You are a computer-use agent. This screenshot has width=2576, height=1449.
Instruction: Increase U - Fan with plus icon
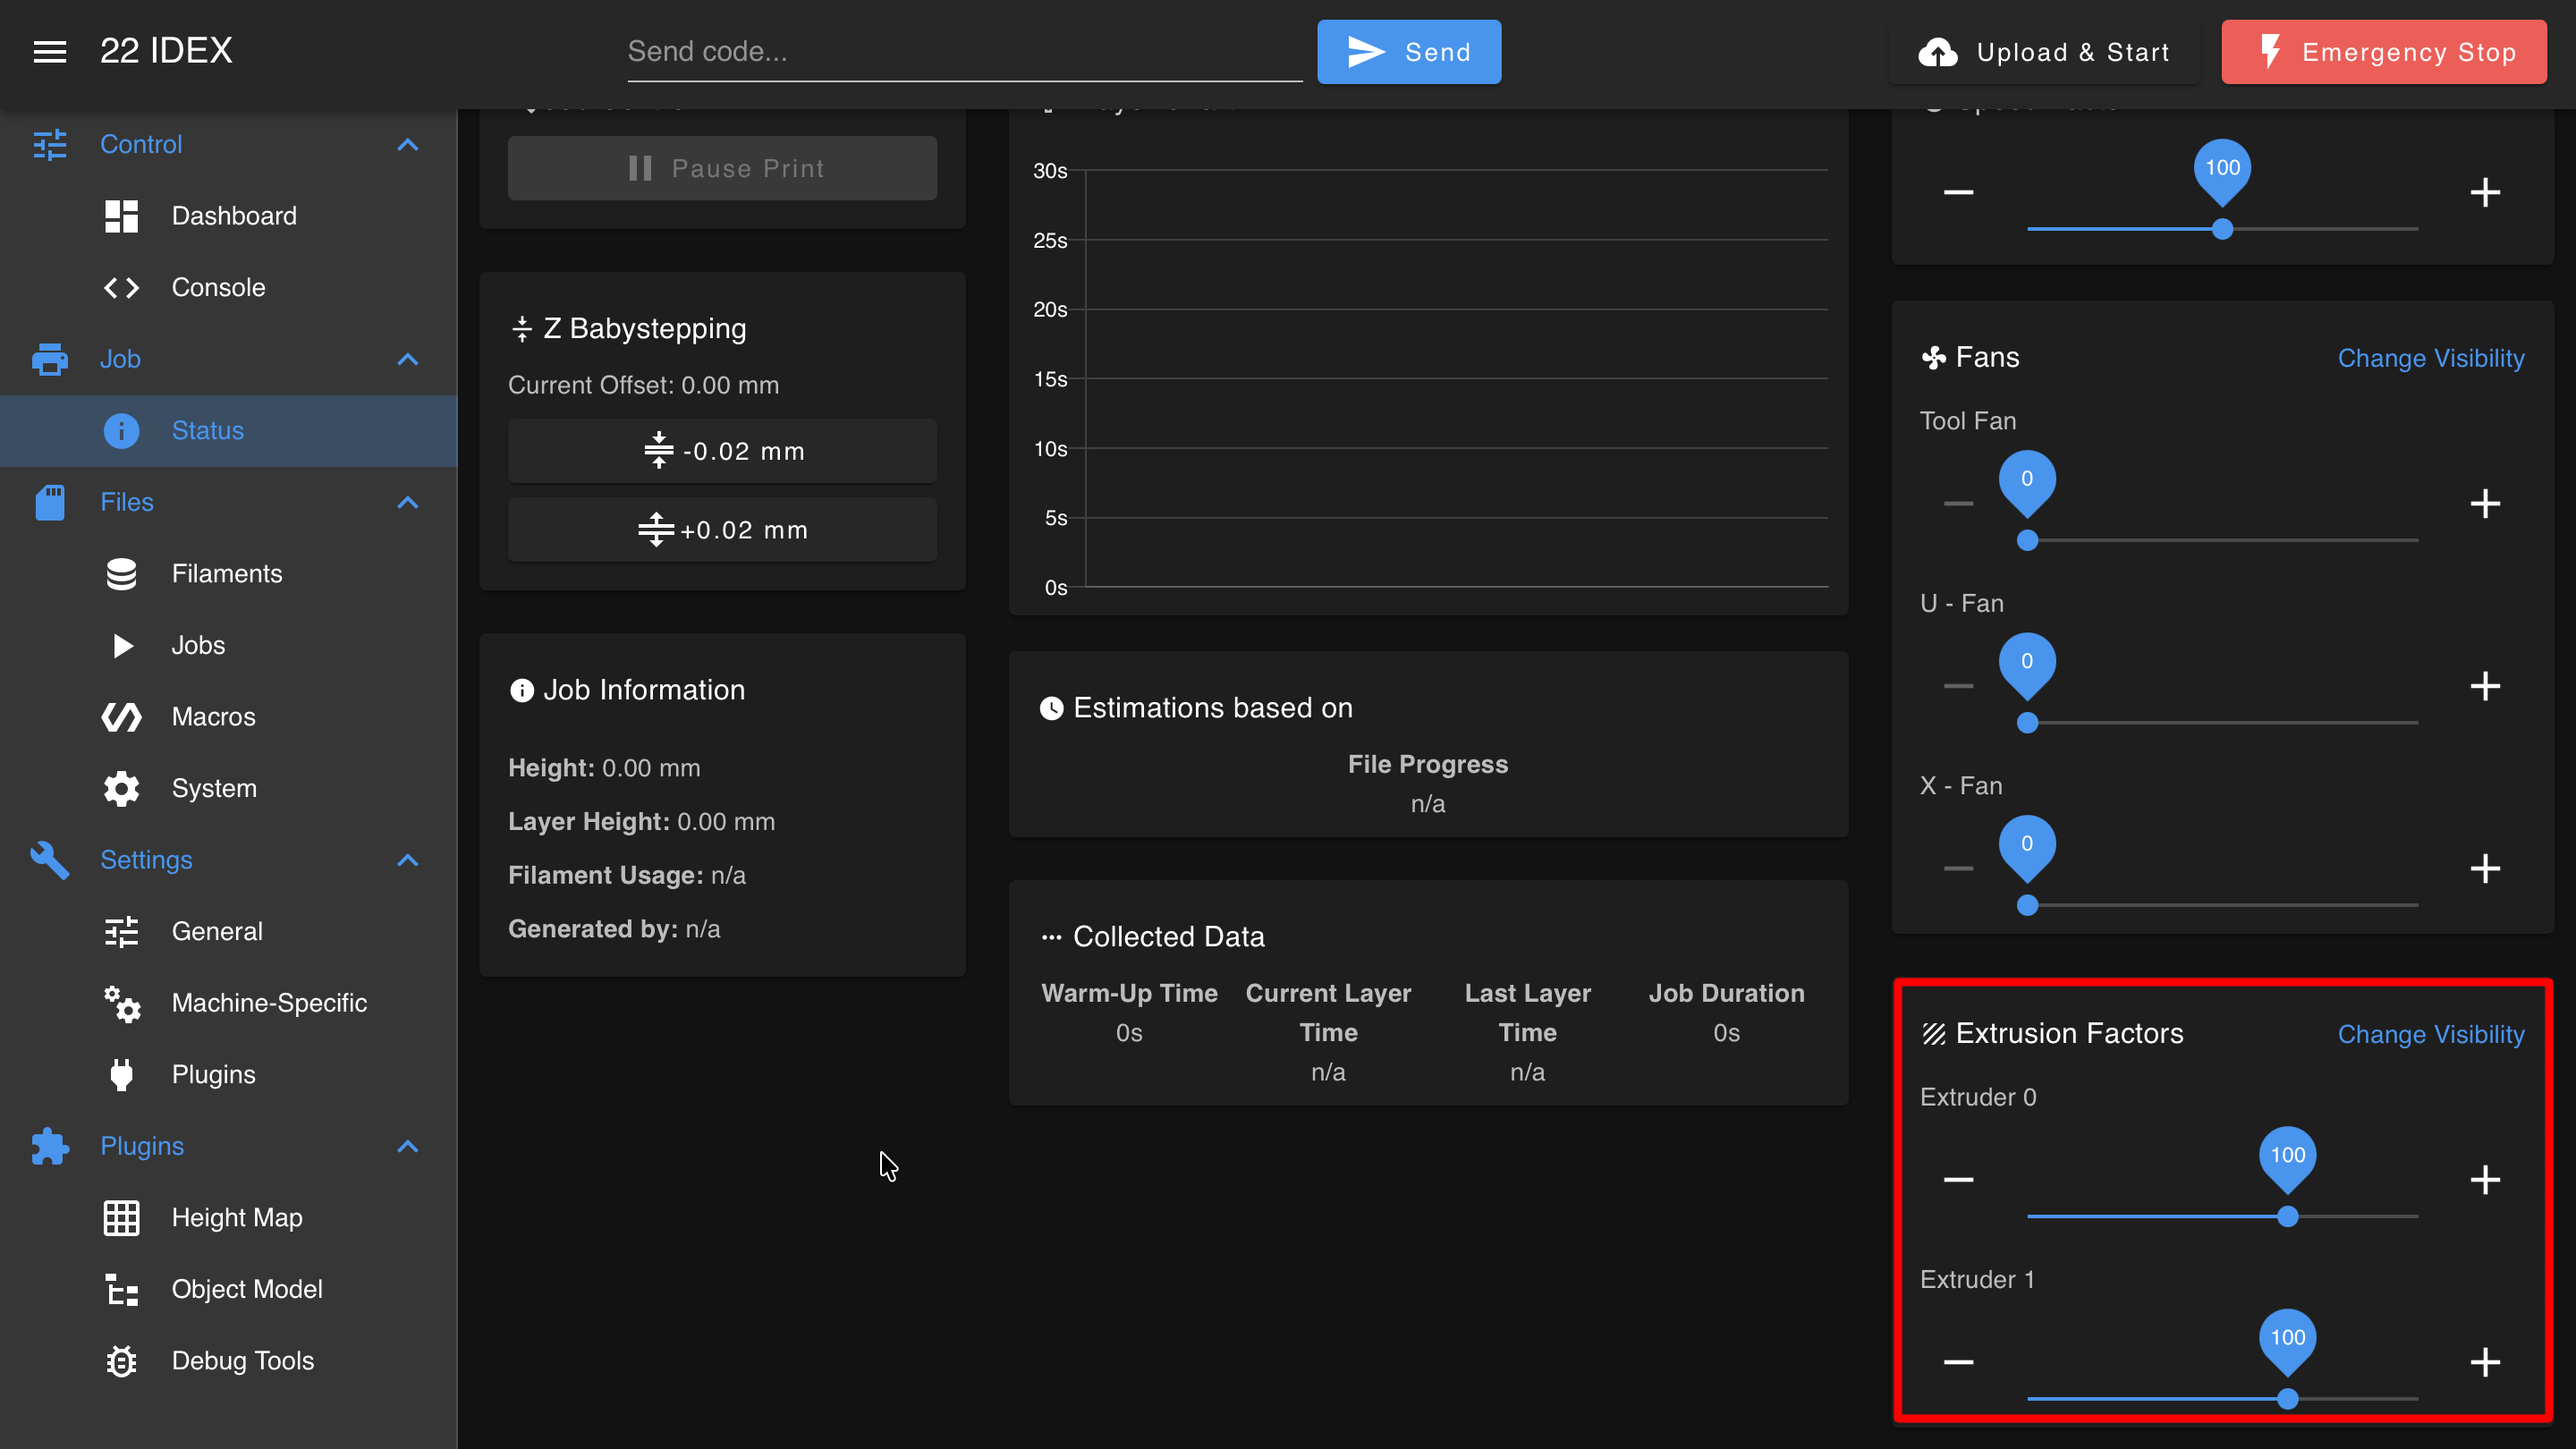(x=2485, y=686)
